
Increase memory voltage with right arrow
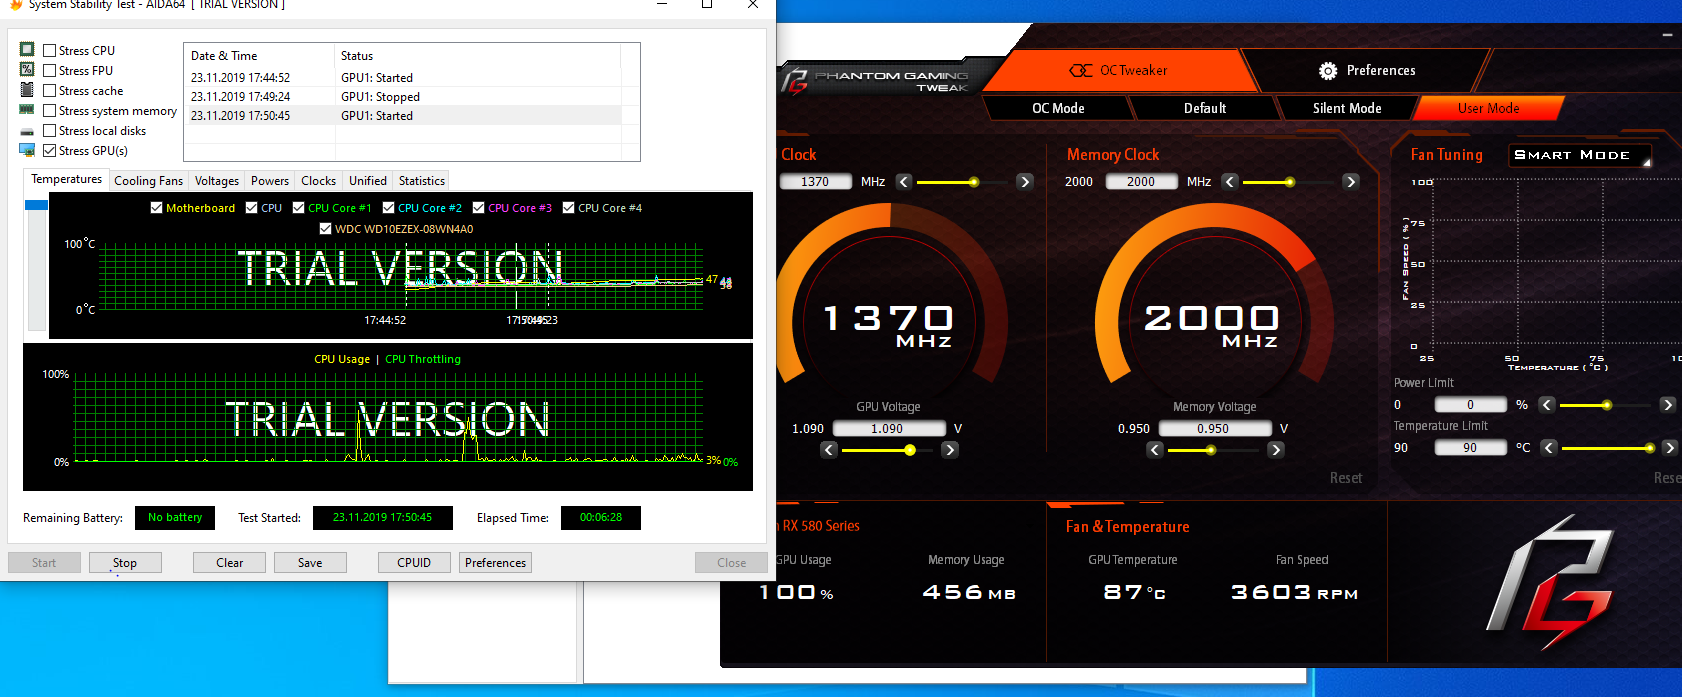pyautogui.click(x=1276, y=450)
